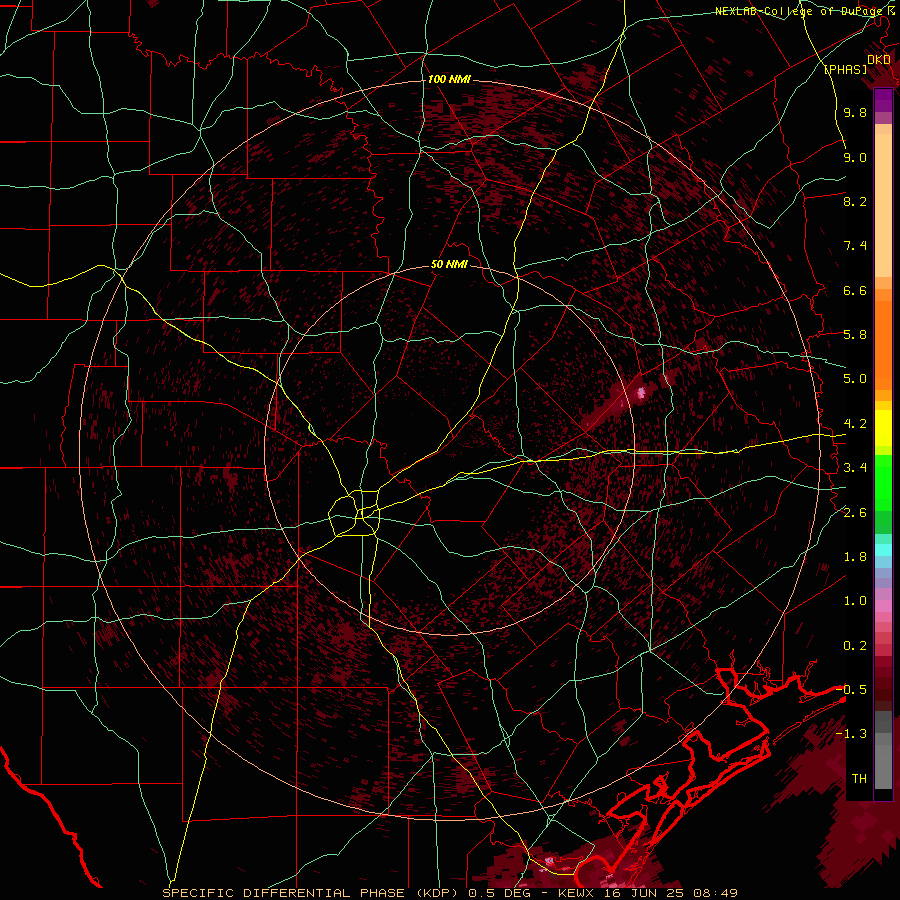The image size is (900, 900).
Task: Click the [PHAS] units label
Action: [845, 70]
